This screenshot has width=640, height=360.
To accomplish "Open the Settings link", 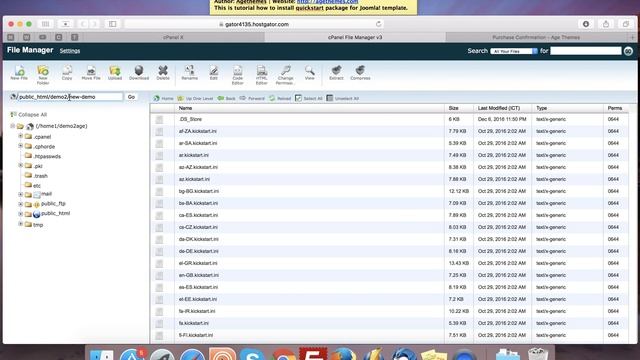I will pyautogui.click(x=70, y=51).
